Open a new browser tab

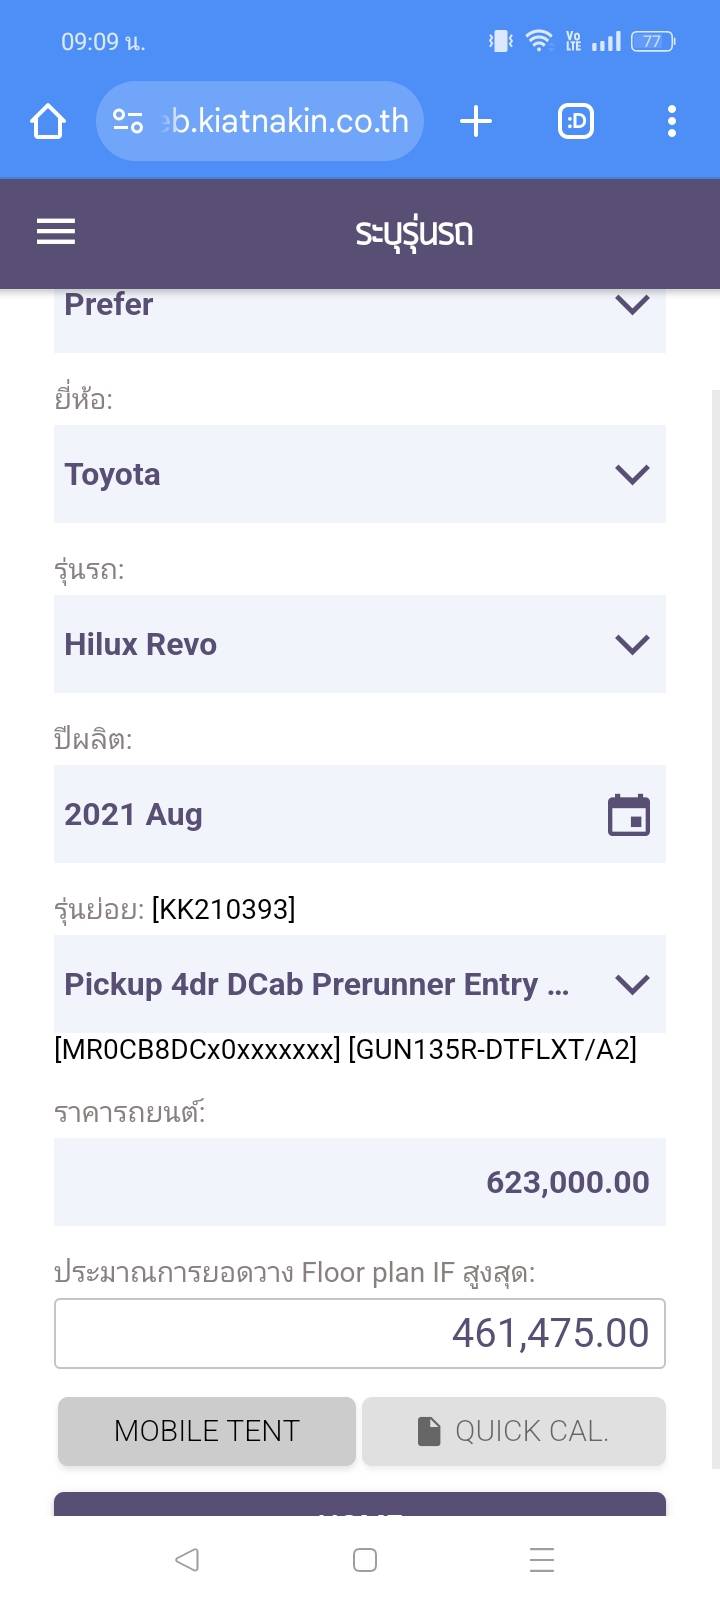(476, 122)
